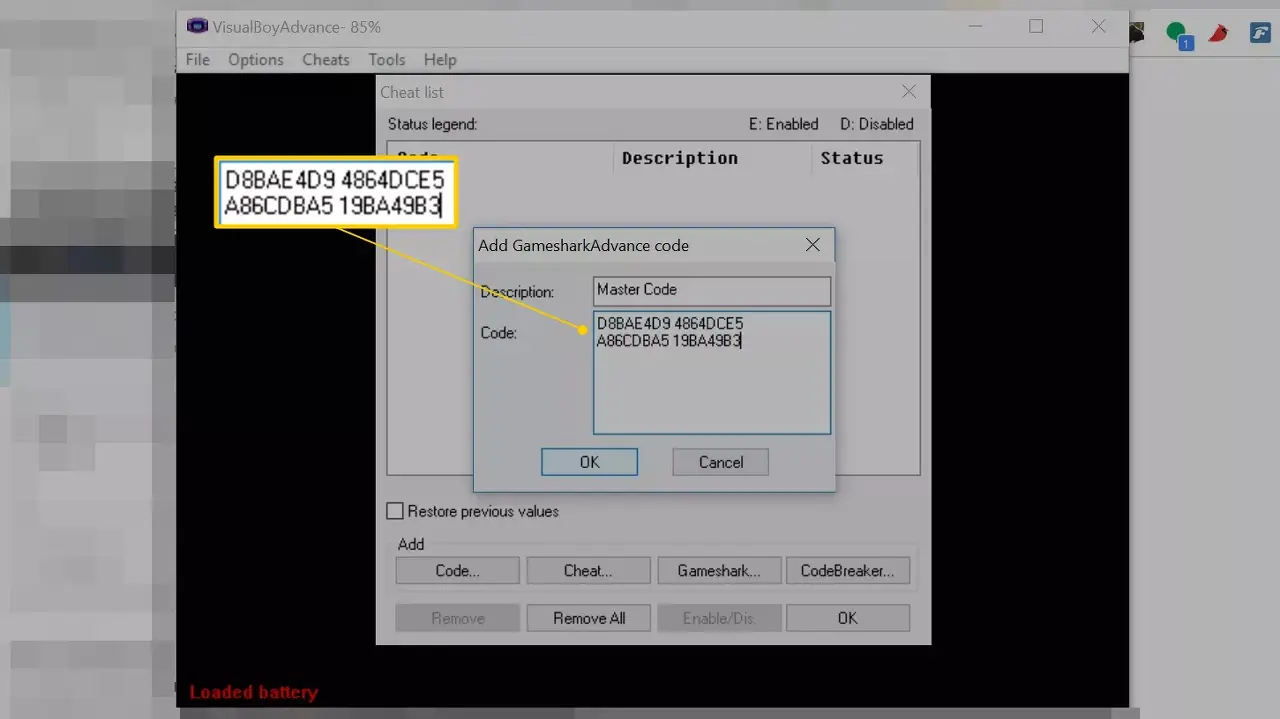Click the VisualBoyAdvance title bar icon
Viewport: 1280px width, 719px height.
197,27
